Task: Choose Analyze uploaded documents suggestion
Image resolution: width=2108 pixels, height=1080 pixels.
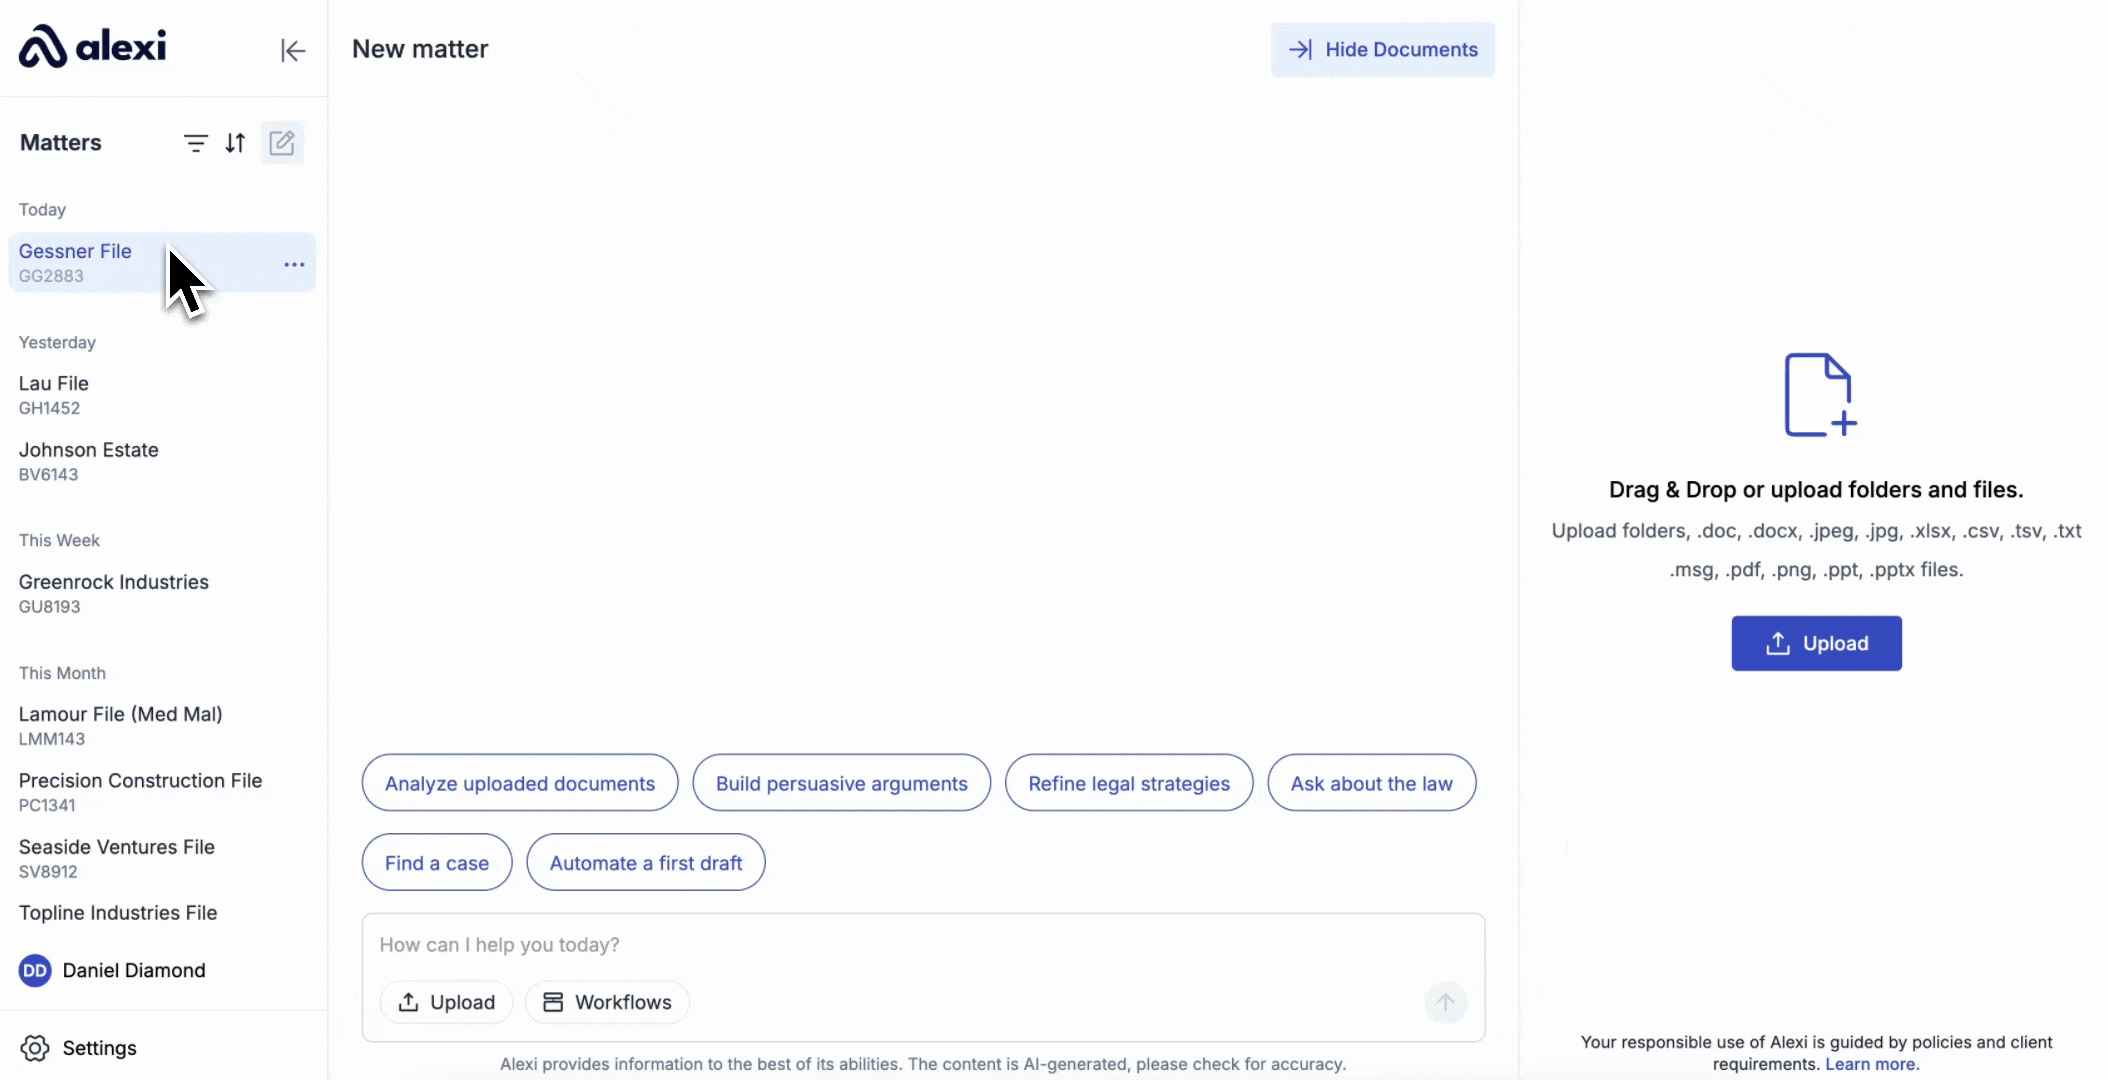Action: (519, 783)
